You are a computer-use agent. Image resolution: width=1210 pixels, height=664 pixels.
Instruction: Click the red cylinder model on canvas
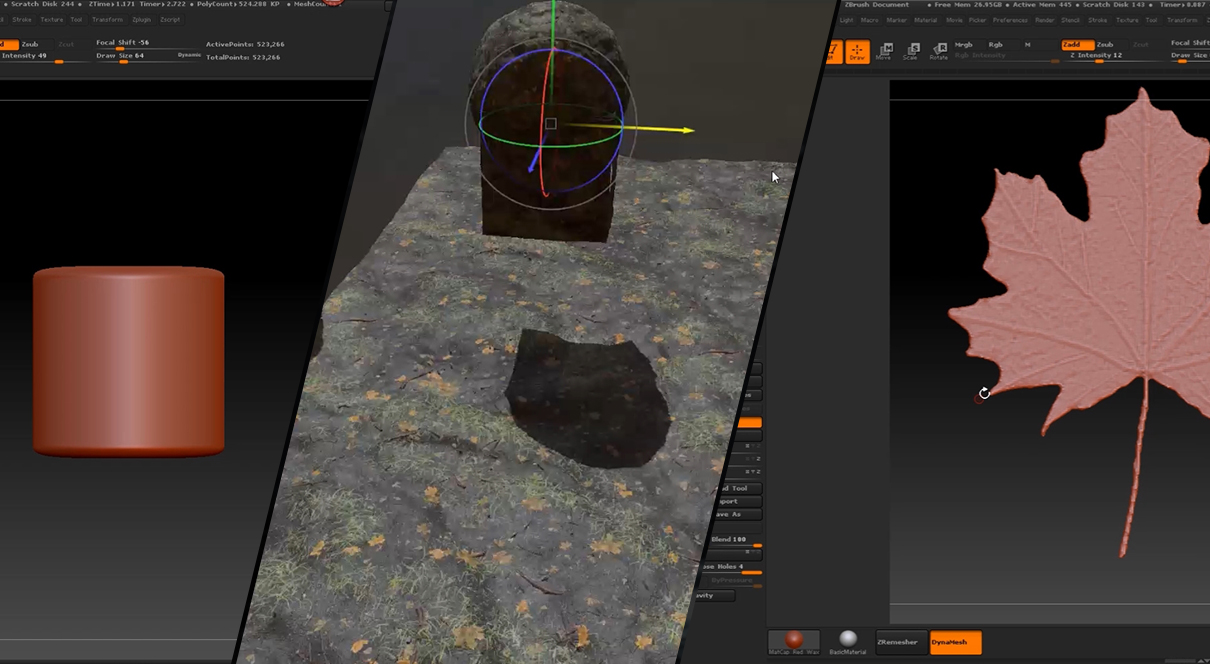tap(129, 361)
